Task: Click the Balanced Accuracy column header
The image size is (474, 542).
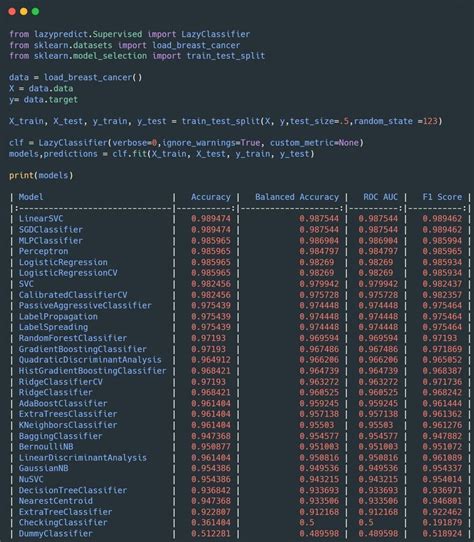Action: [x=297, y=197]
